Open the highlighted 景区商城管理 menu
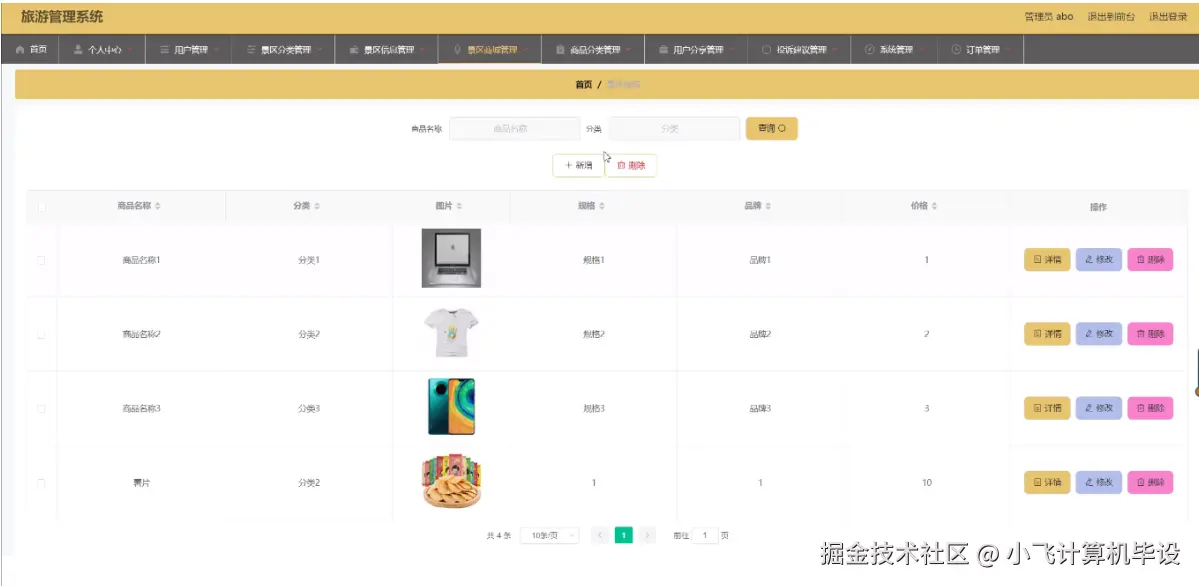 490,50
